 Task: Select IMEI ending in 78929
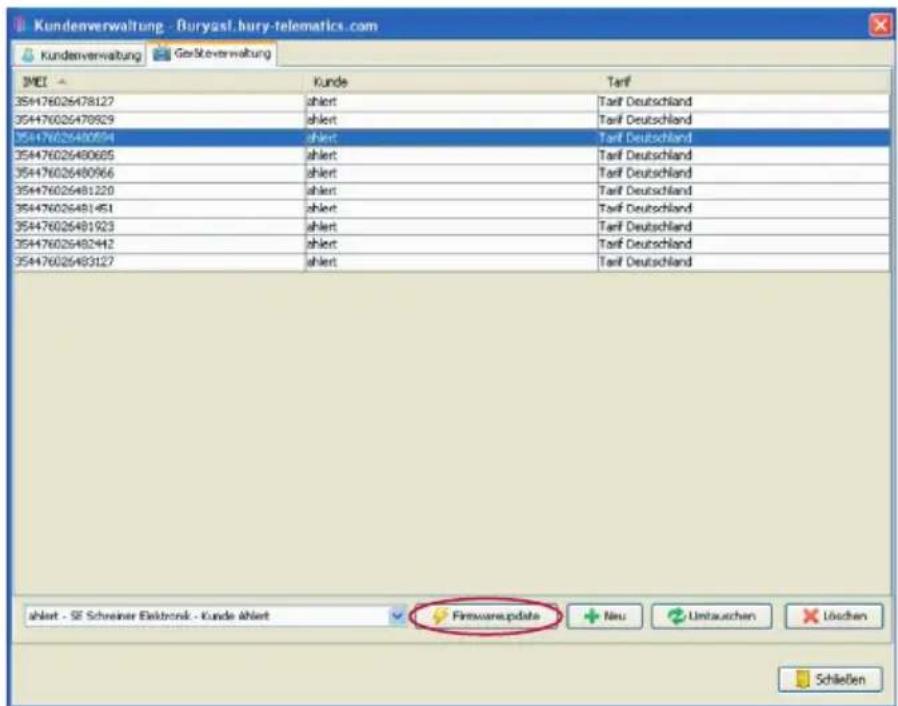point(64,120)
